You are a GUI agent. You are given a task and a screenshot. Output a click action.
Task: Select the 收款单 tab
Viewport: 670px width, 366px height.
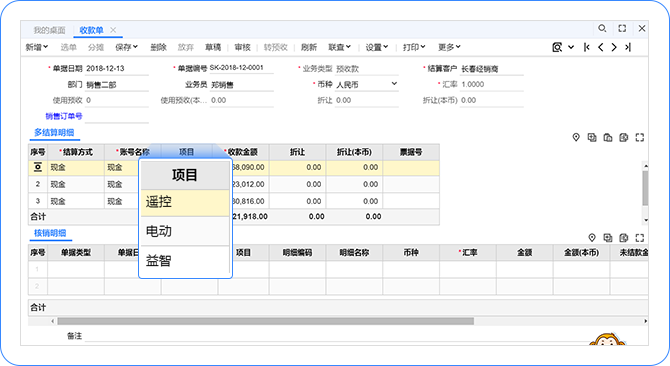coord(91,30)
